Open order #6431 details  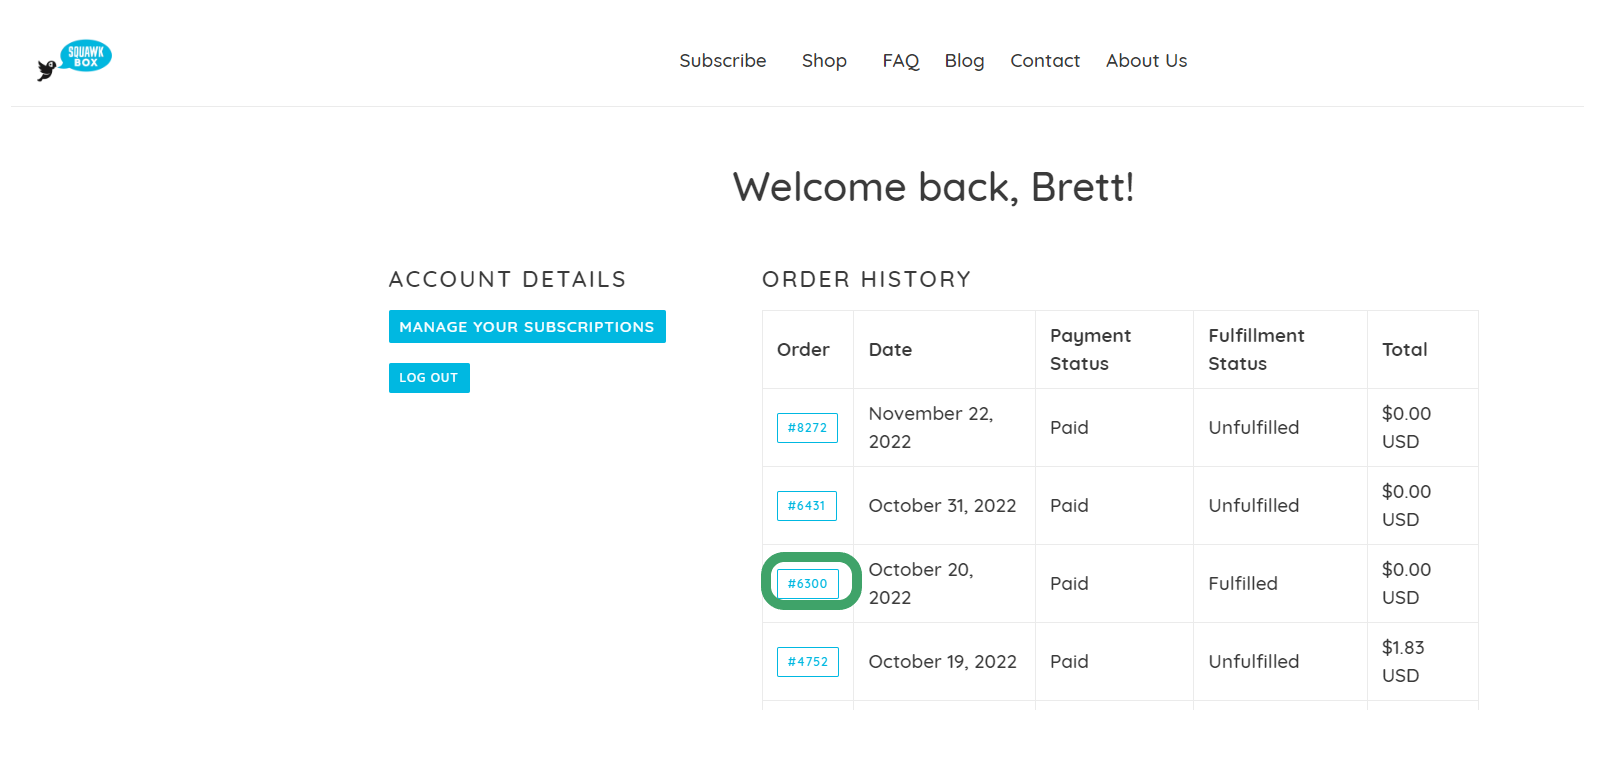pyautogui.click(x=807, y=506)
